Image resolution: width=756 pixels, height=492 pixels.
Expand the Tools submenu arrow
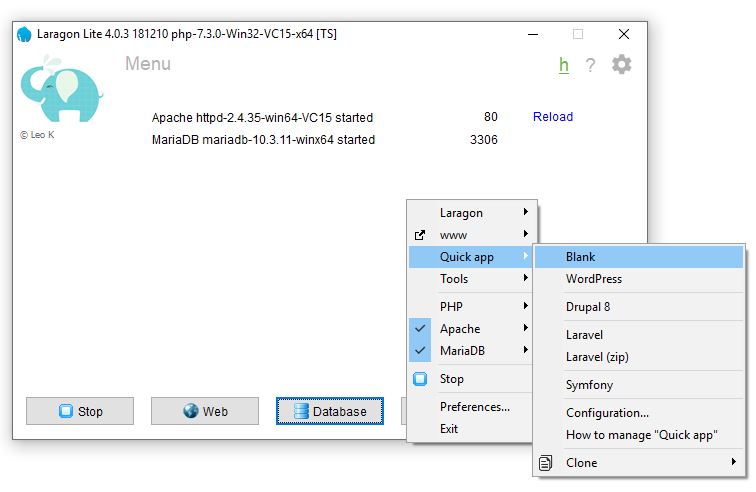[526, 278]
